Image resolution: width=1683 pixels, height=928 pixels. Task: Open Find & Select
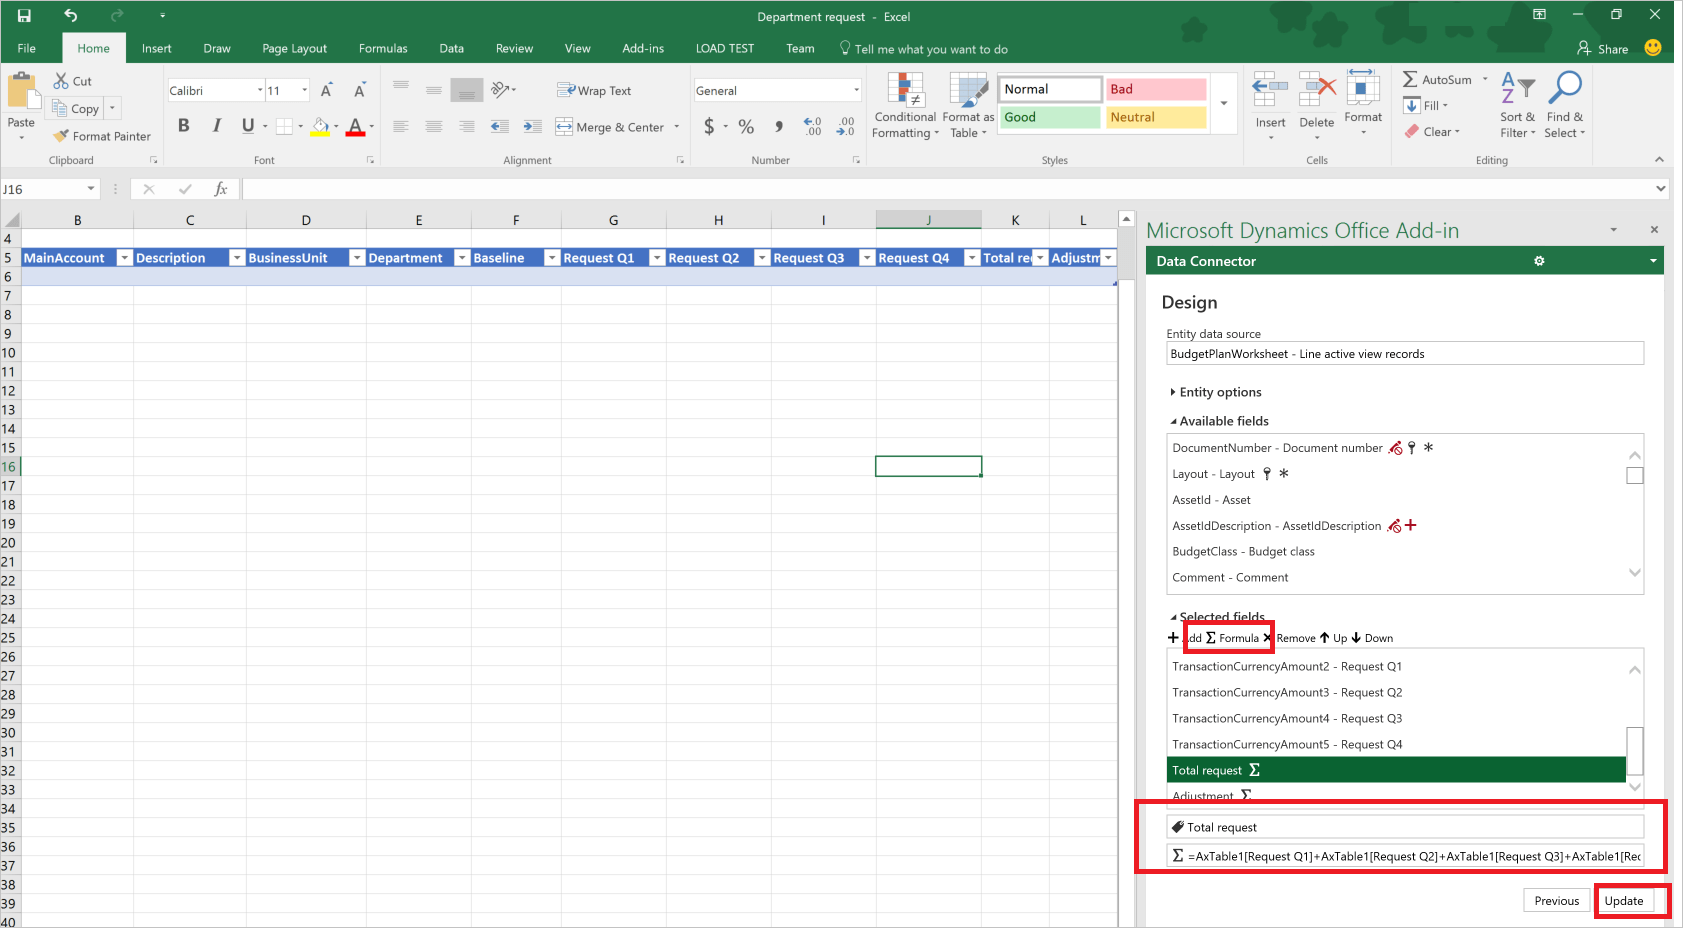click(x=1564, y=105)
